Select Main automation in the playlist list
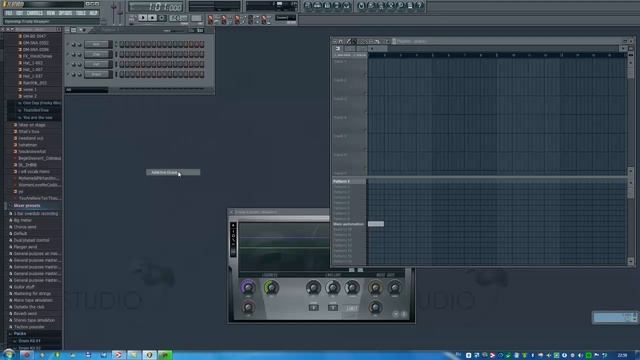The image size is (640, 360). [x=348, y=224]
